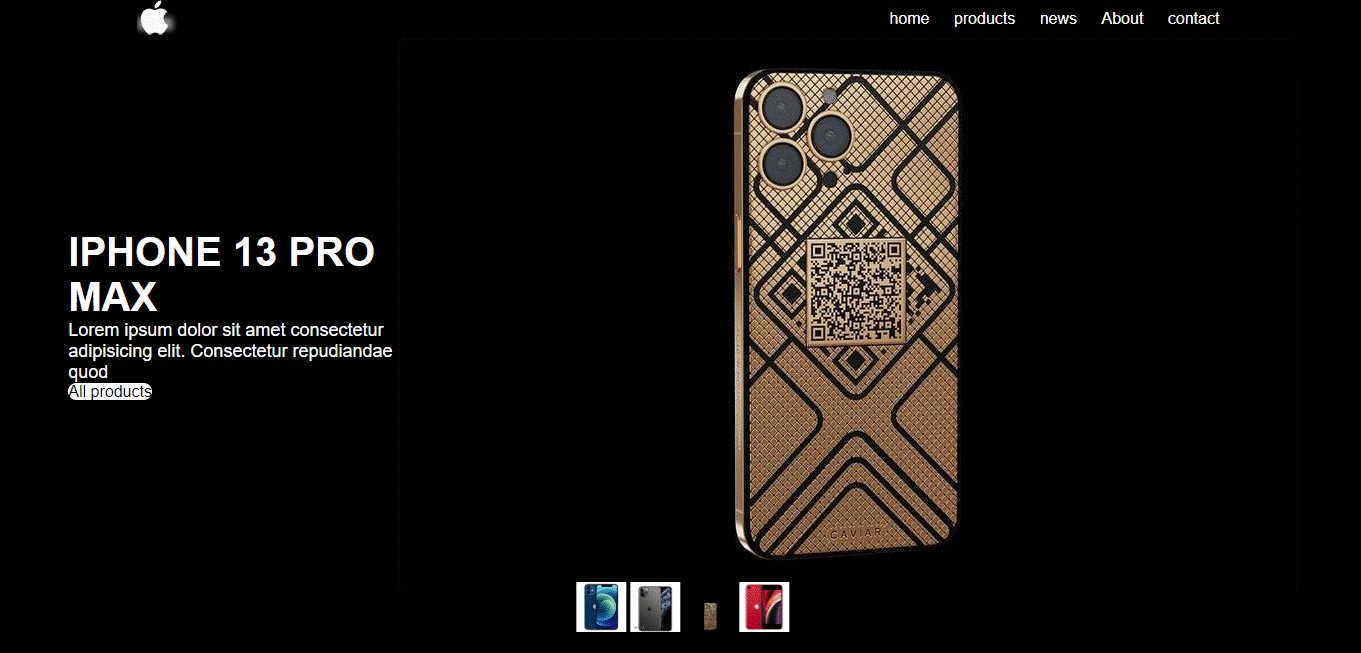Click the gold side frame of the phone
Screen dimensions: 1361x653
pyautogui.click(x=739, y=310)
